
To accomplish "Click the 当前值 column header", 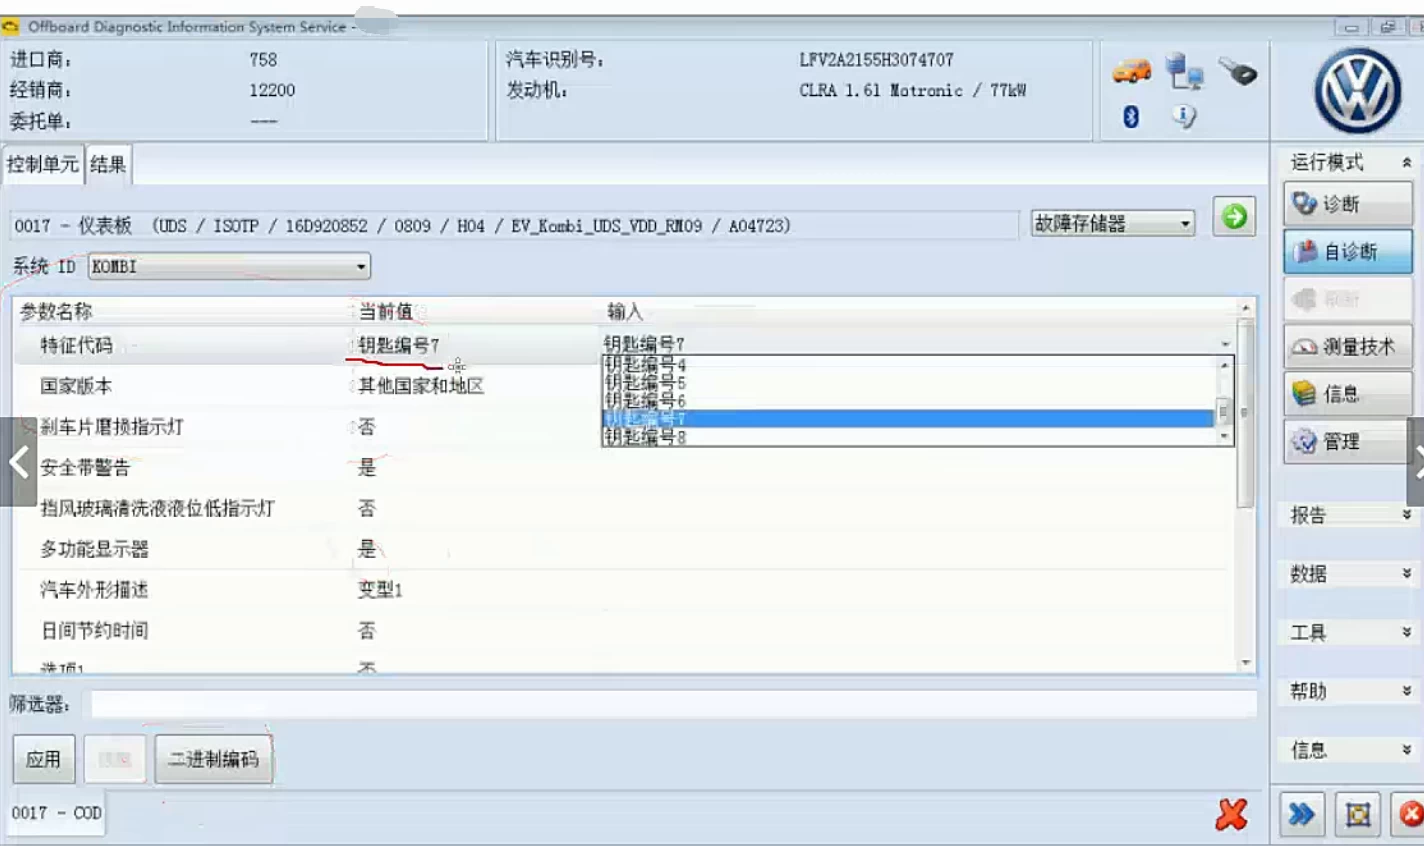I will point(385,311).
